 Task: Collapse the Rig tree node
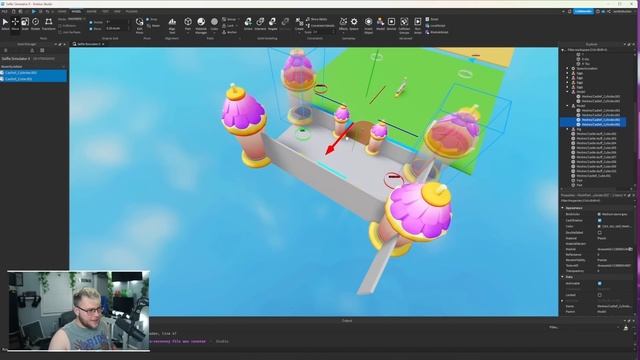567,129
